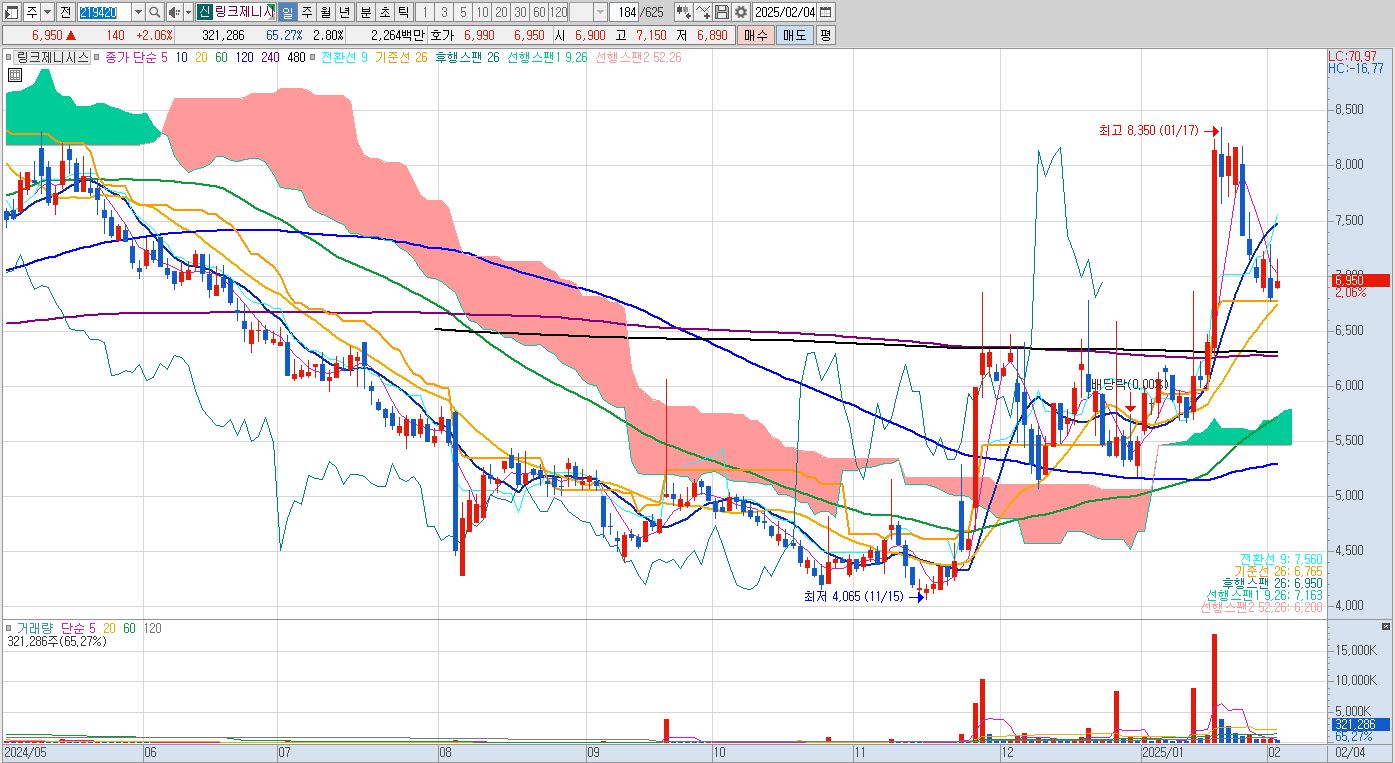Screen dimensions: 1395x763
Task: Click the small square marker before 링크제니시스 legend
Action: click(9, 58)
